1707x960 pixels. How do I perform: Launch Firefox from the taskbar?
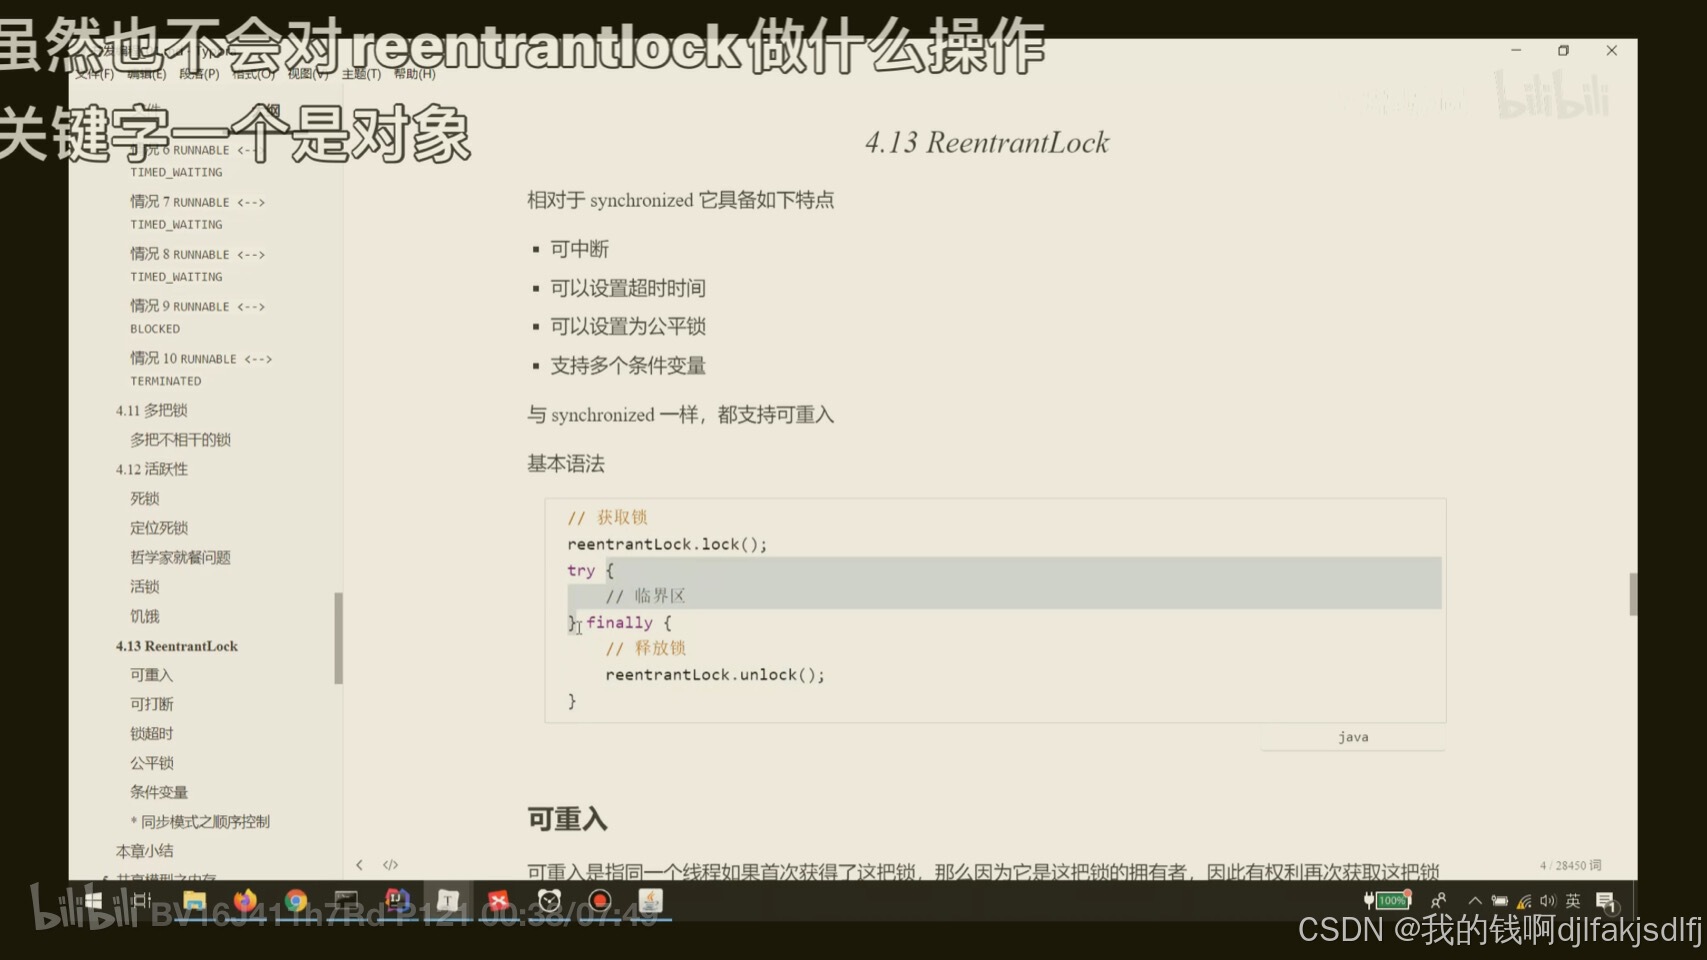(x=245, y=901)
